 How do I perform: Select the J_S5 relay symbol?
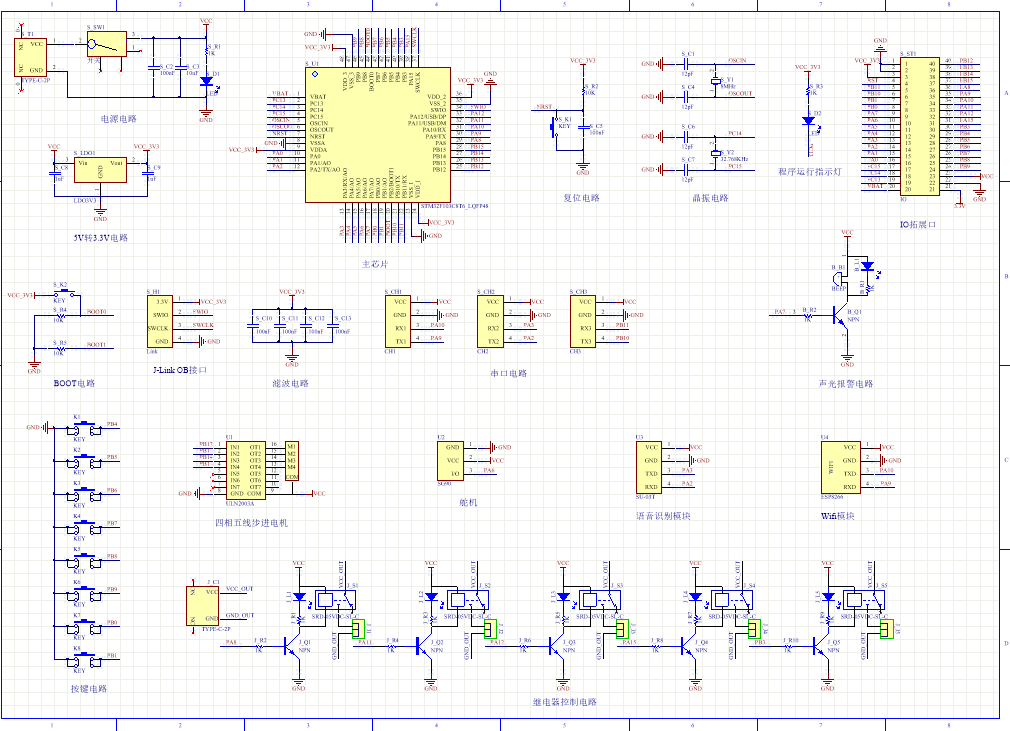point(864,600)
